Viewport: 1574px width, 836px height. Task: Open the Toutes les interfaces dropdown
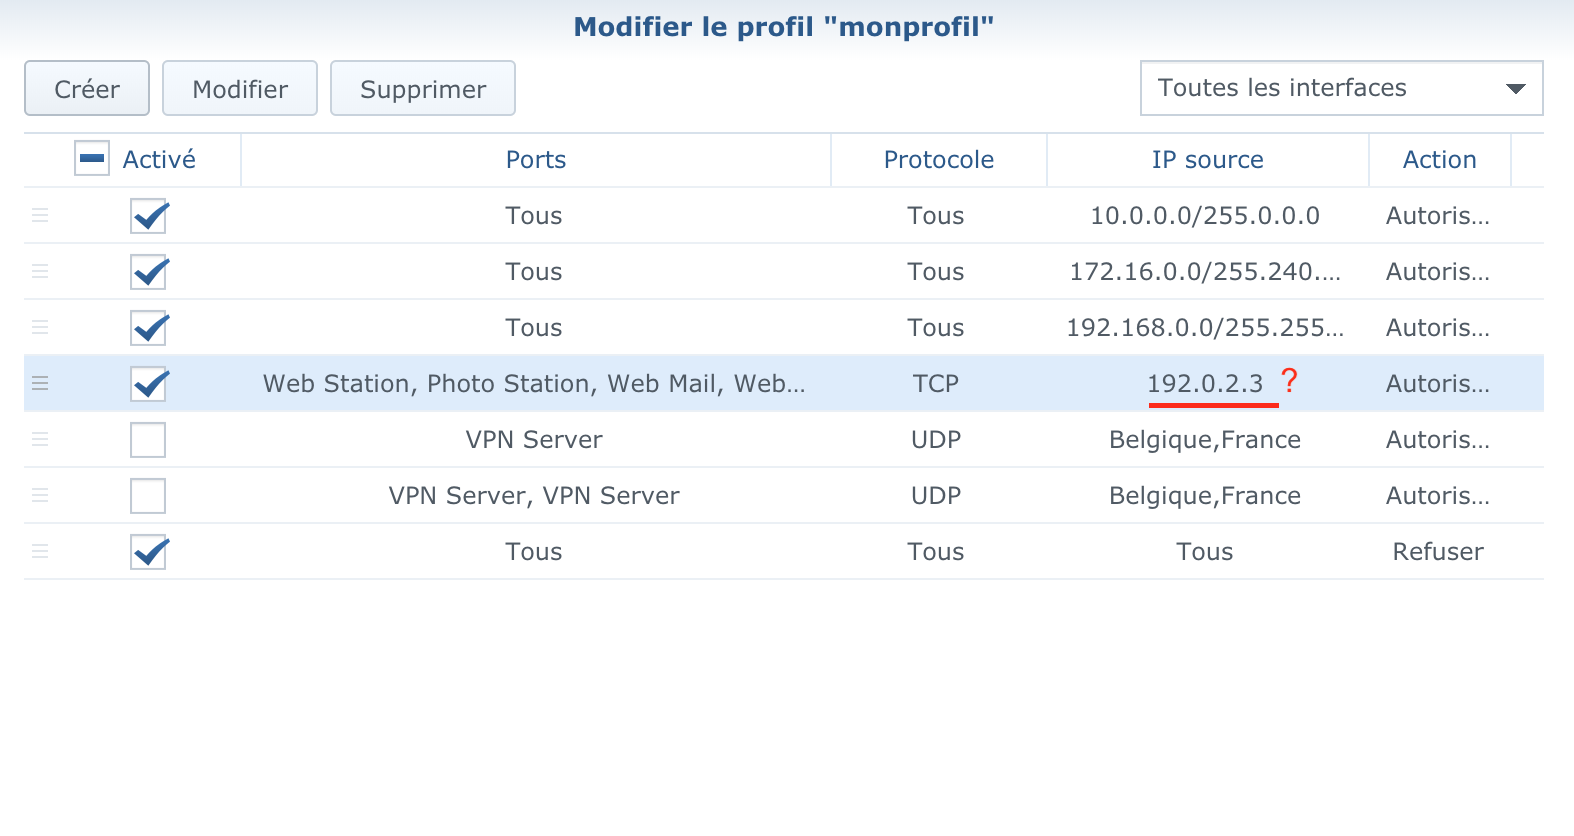1341,88
